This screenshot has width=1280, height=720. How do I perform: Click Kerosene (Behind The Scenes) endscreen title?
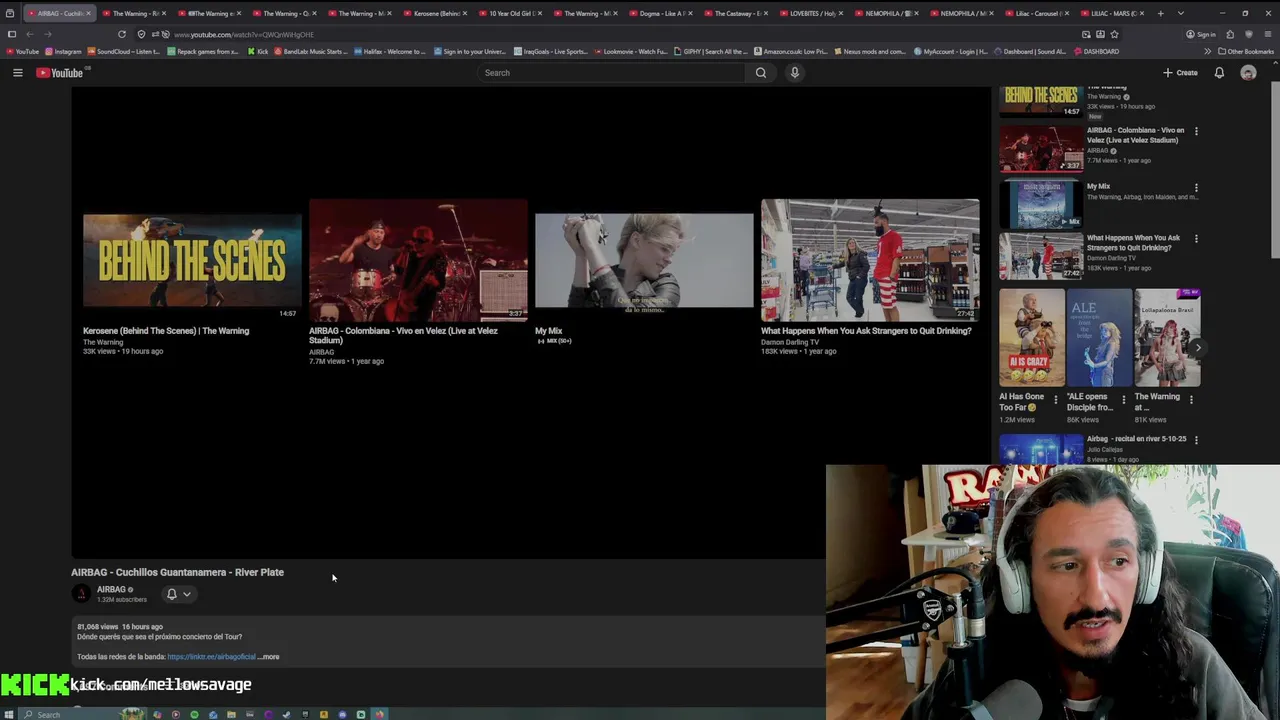tap(166, 331)
